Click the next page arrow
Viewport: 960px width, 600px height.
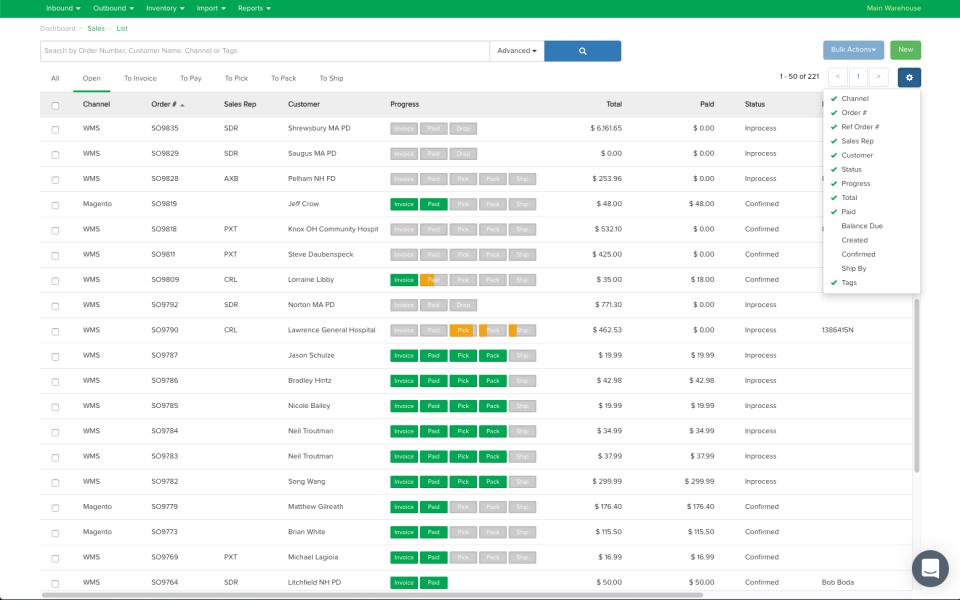(x=879, y=76)
